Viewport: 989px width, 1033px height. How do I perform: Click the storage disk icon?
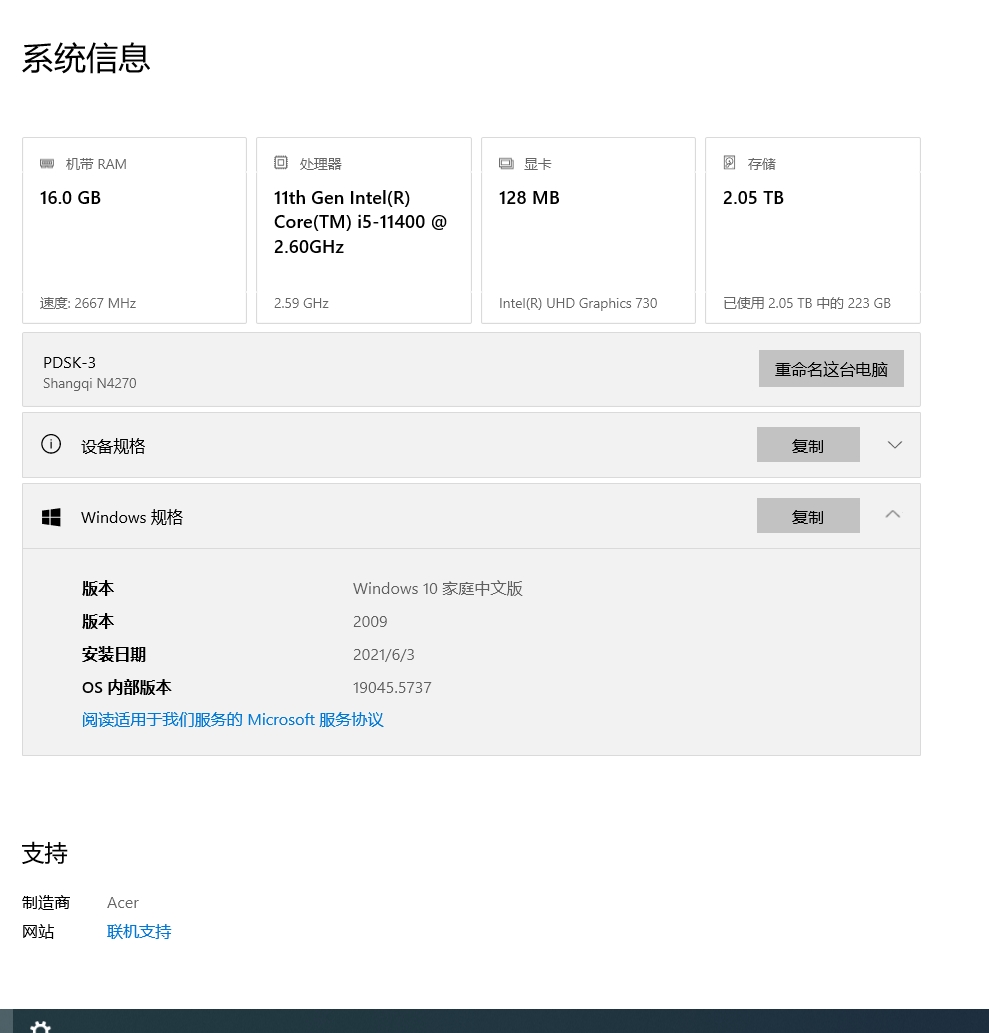tap(729, 163)
